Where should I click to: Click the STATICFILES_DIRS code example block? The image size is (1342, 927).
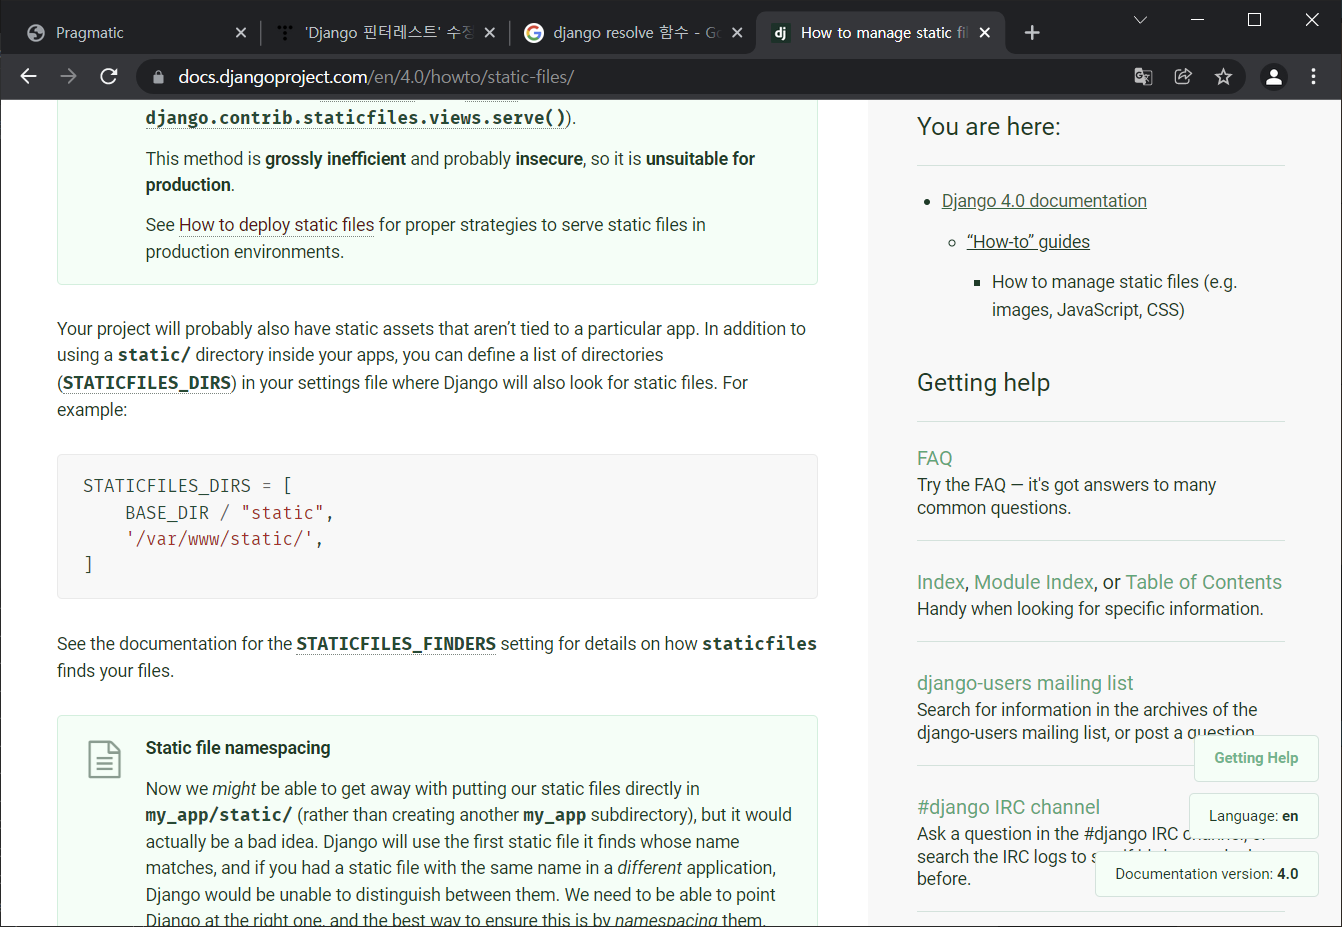tap(437, 526)
